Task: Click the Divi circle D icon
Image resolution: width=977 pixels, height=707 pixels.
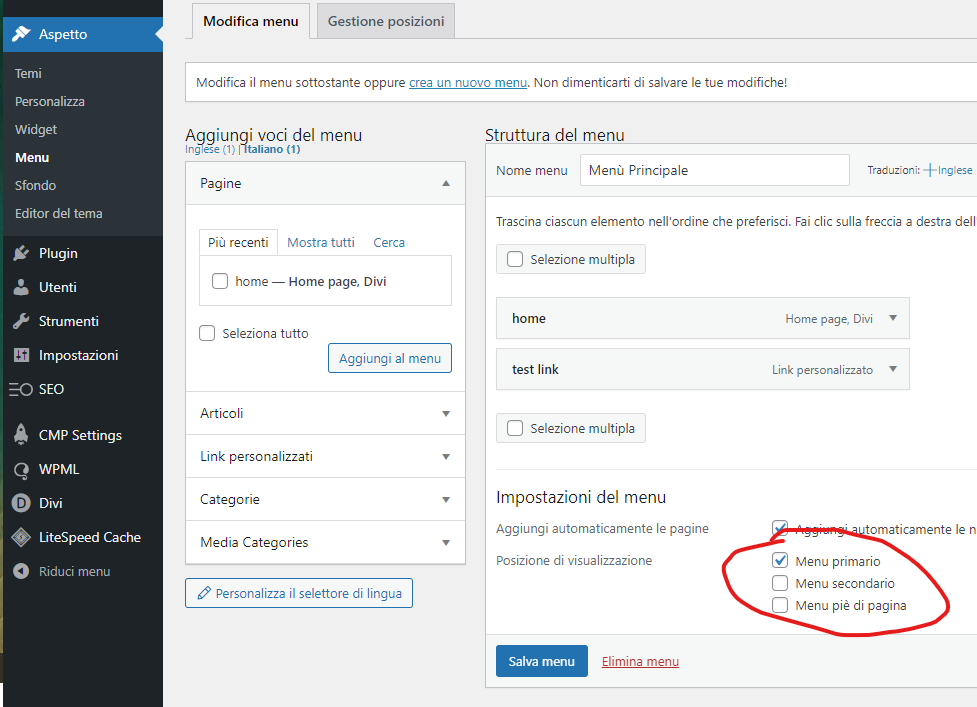Action: click(21, 503)
